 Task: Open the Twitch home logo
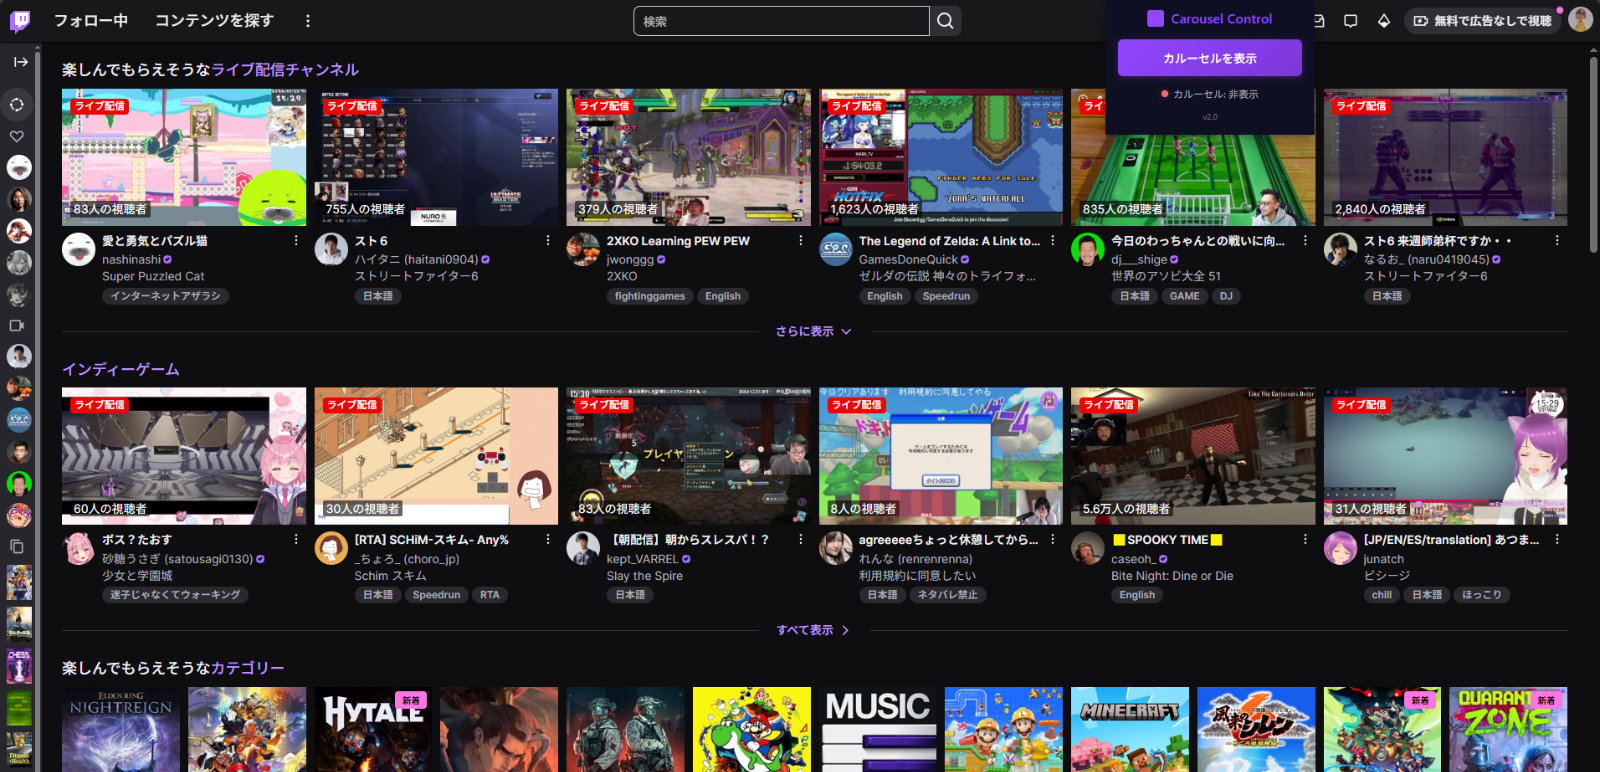pos(20,21)
